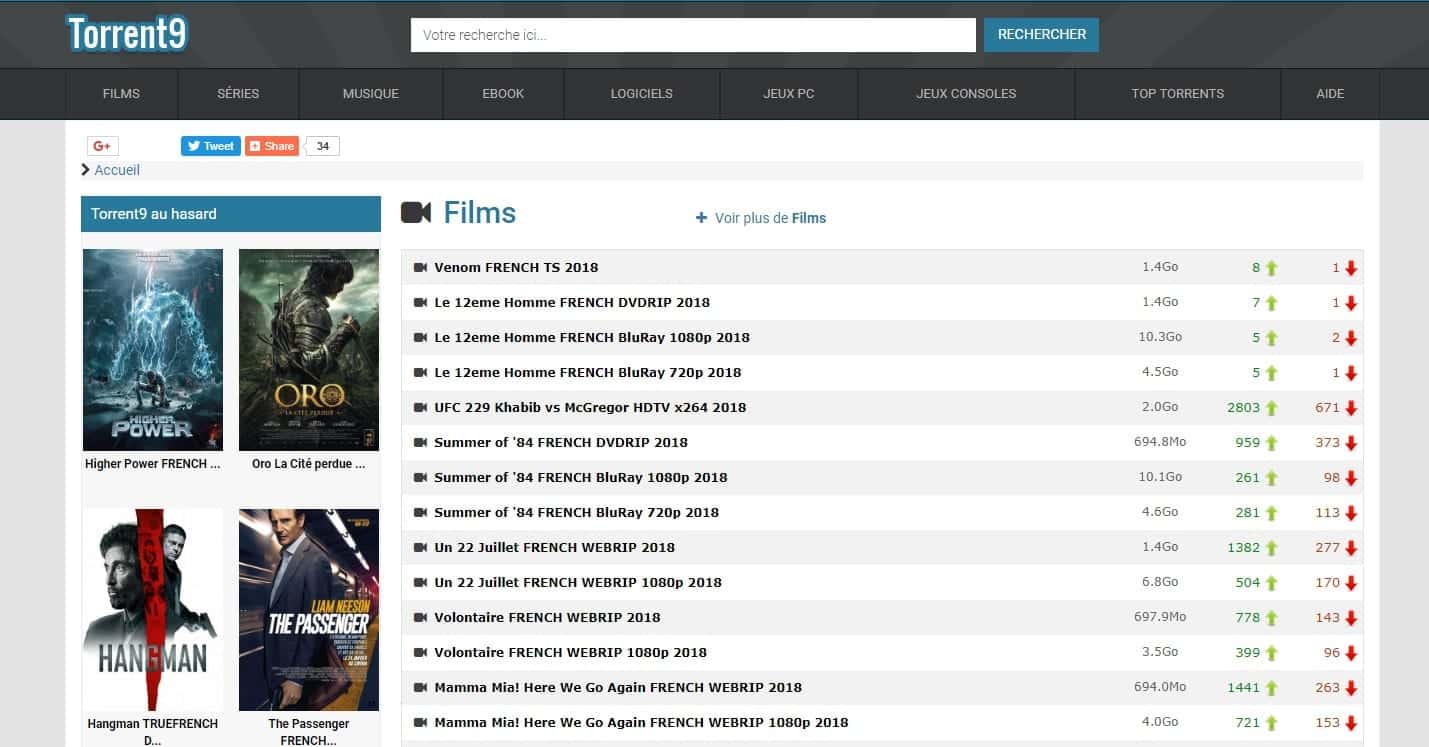Click the Google+ share icon
This screenshot has height=747, width=1429.
point(102,145)
